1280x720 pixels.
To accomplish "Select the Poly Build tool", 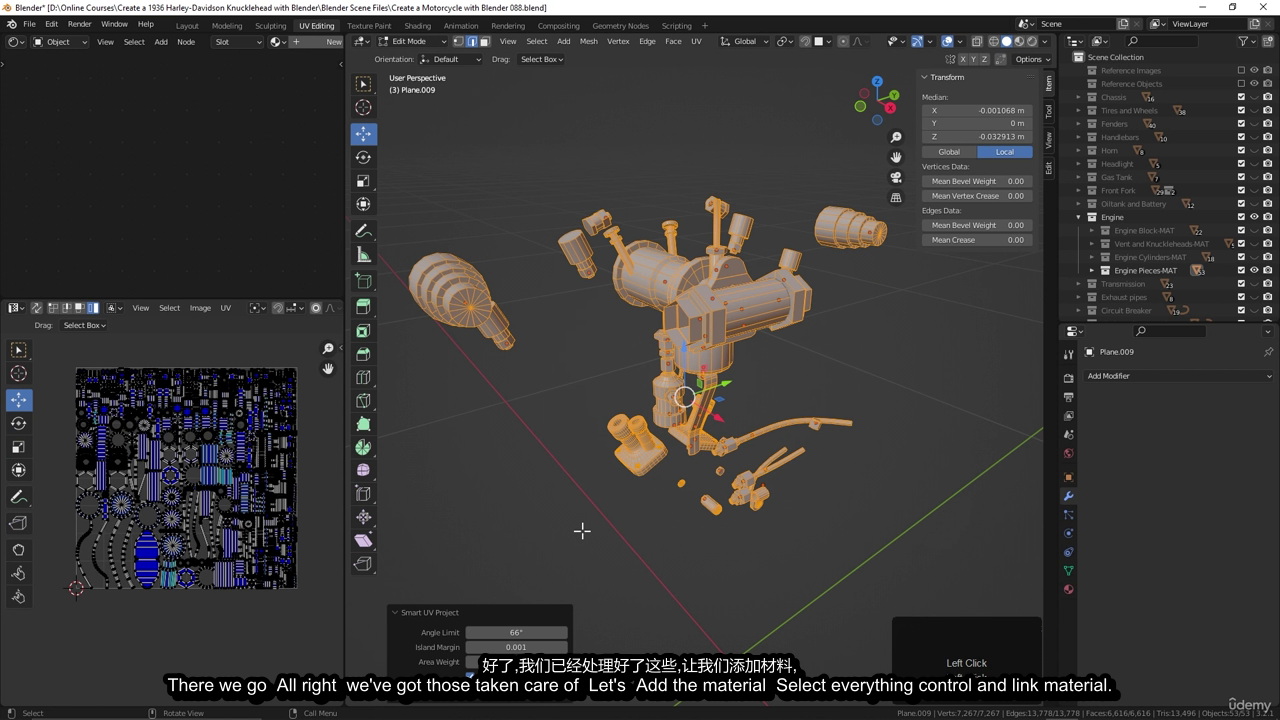I will [x=363, y=424].
